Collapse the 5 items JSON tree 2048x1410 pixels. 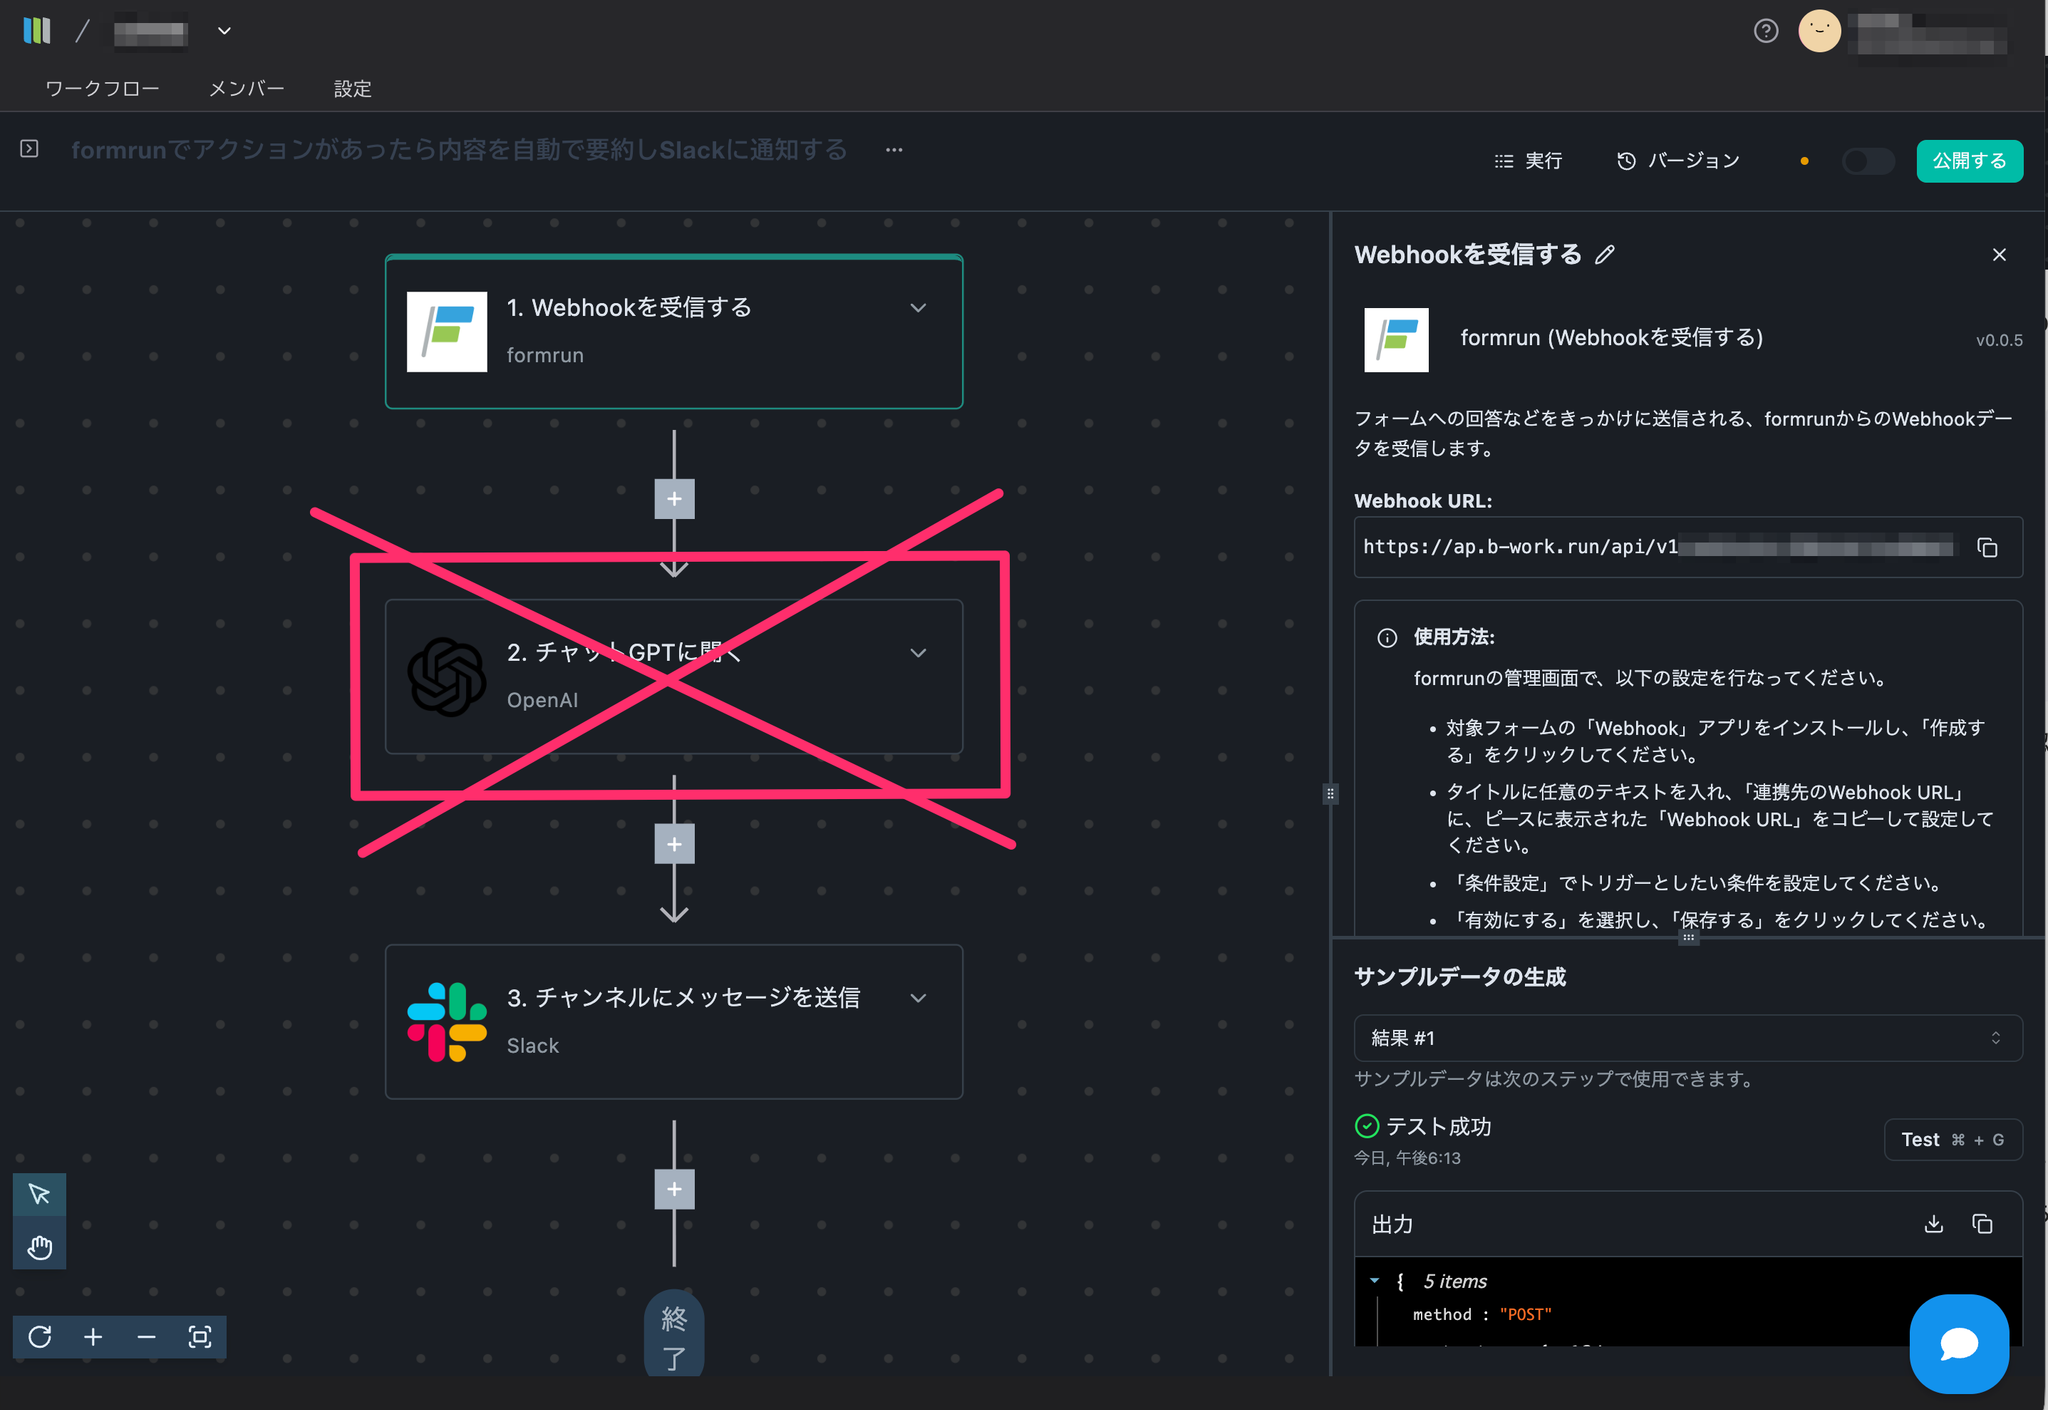coord(1374,1281)
